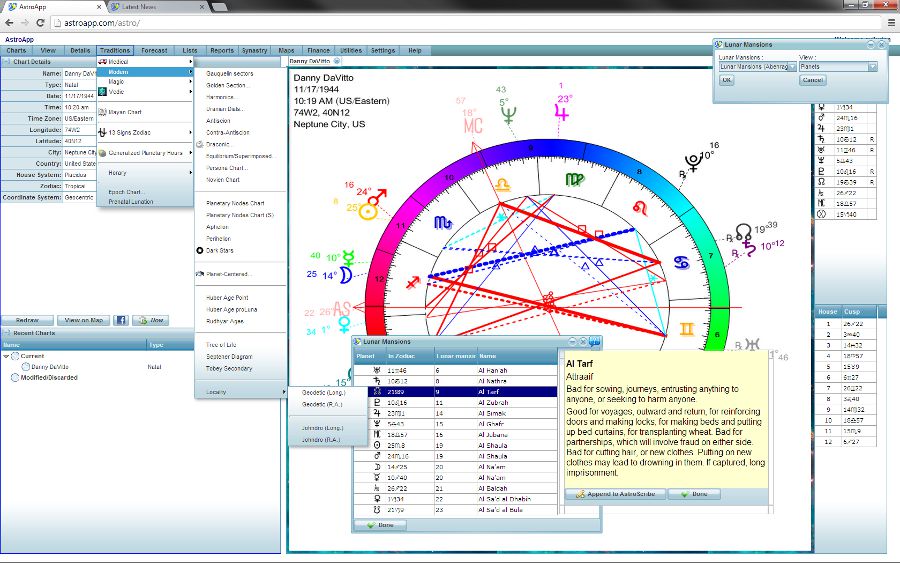
Task: Open the Forecast menu
Action: 154,50
